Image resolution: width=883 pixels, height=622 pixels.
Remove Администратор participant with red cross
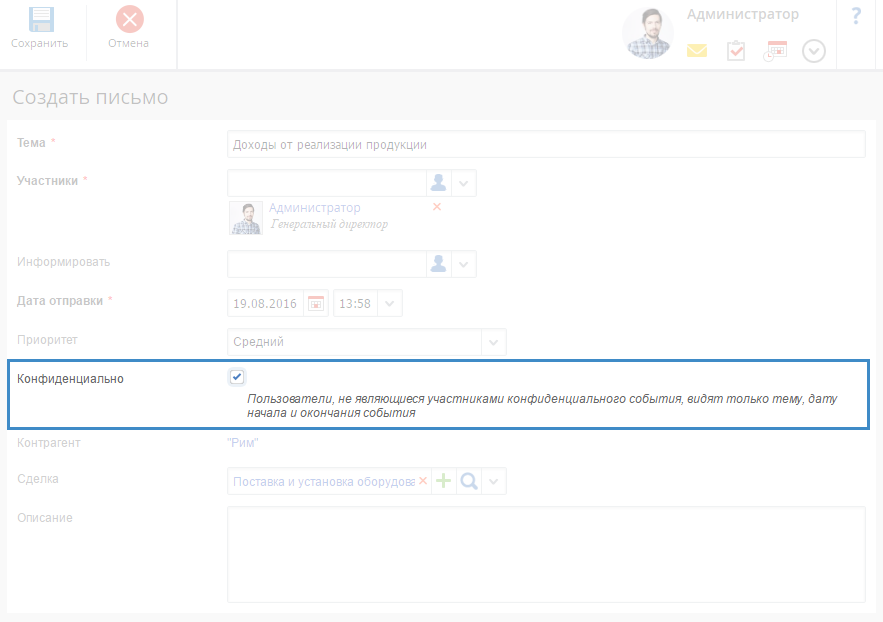[437, 207]
